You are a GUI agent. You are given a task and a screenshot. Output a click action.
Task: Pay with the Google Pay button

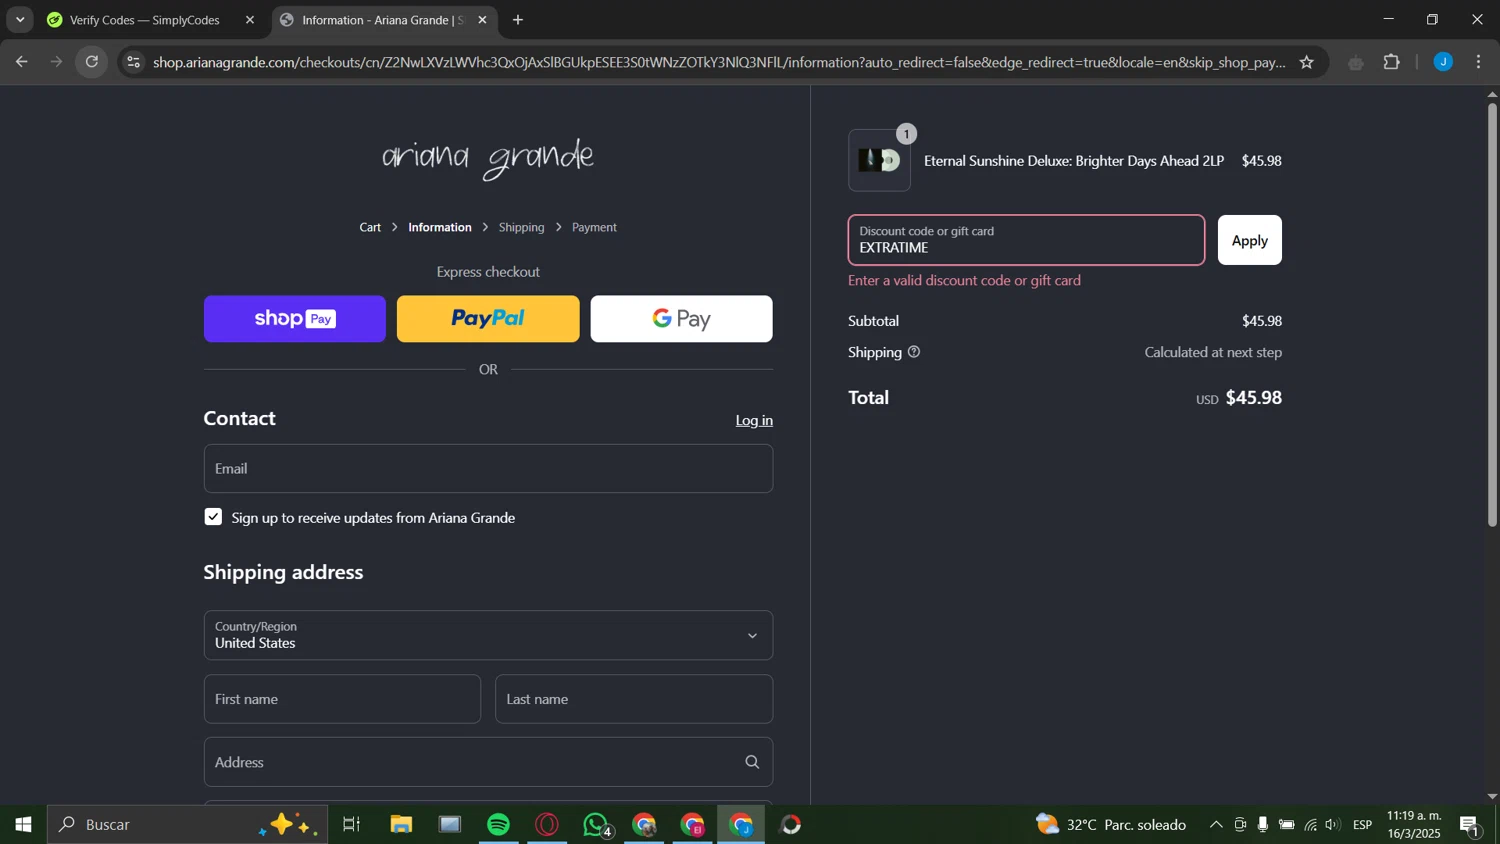click(681, 319)
